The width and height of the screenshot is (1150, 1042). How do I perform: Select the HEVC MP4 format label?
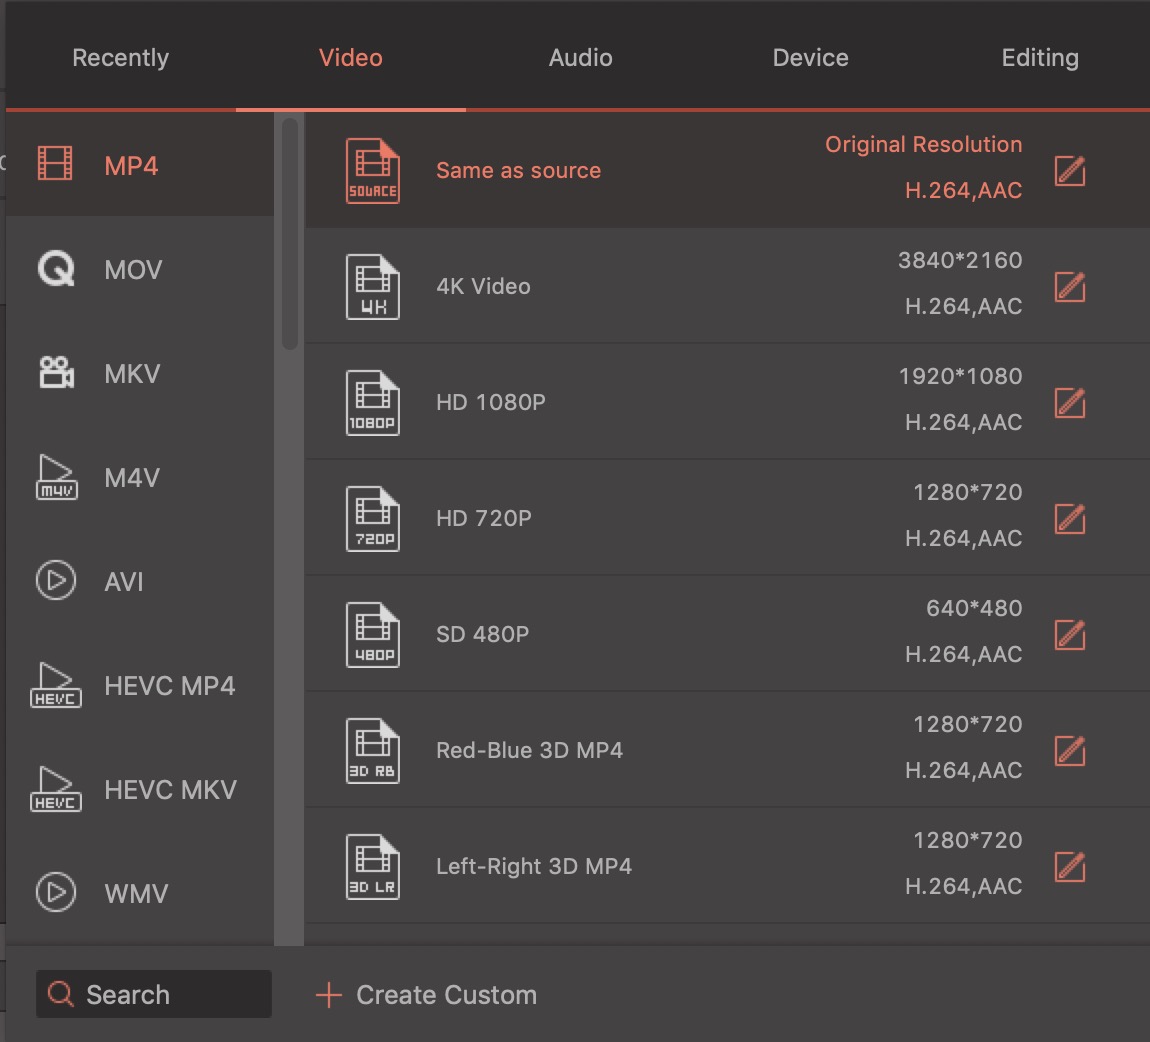pyautogui.click(x=169, y=686)
